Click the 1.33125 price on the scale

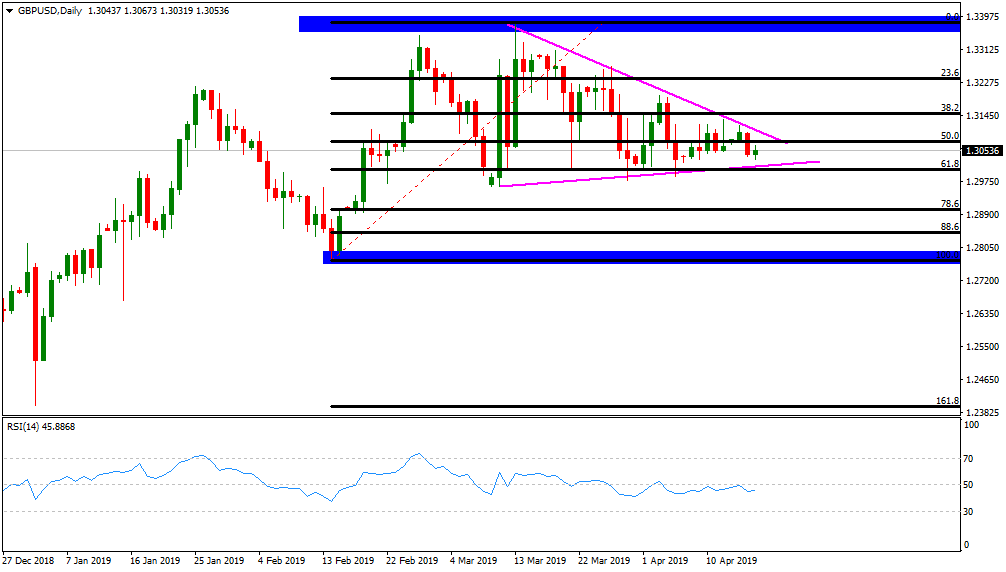(x=982, y=50)
